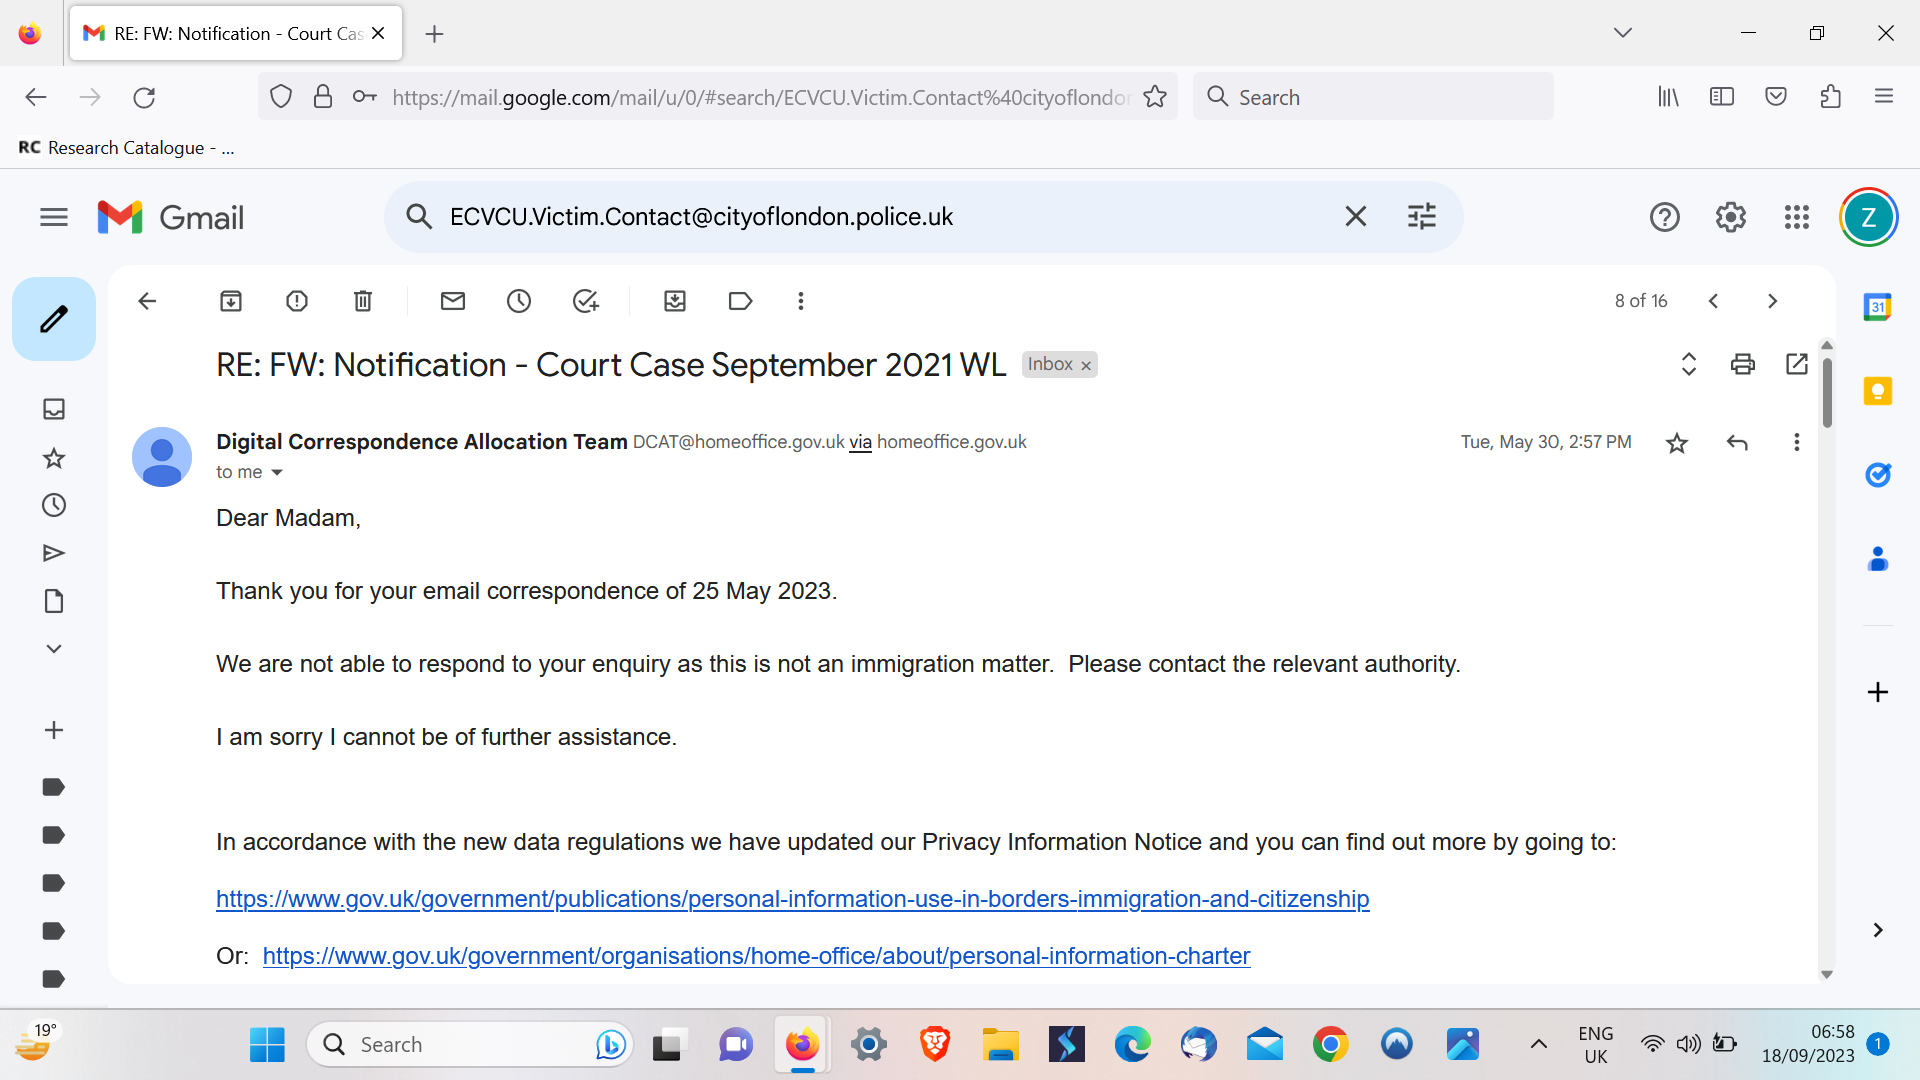
Task: Expand the More labels chevron in the sidebar
Action: pos(54,649)
